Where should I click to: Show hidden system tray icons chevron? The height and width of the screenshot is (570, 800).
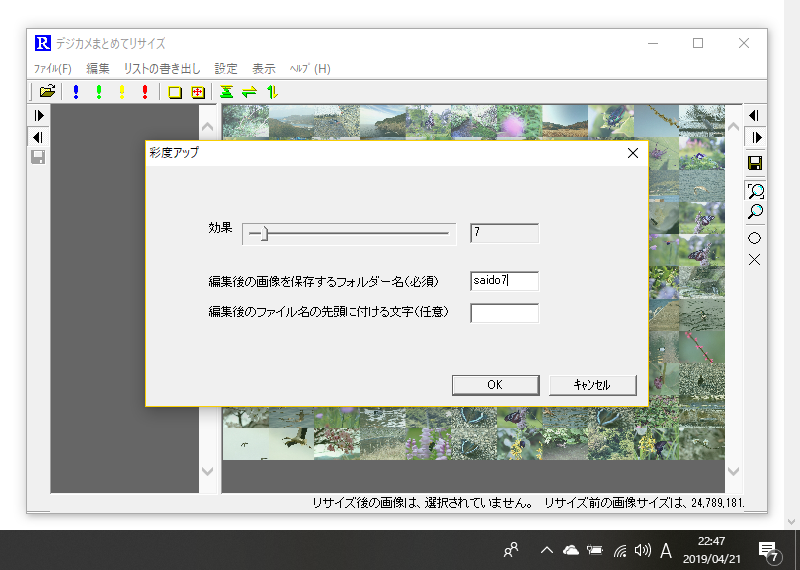click(x=546, y=550)
